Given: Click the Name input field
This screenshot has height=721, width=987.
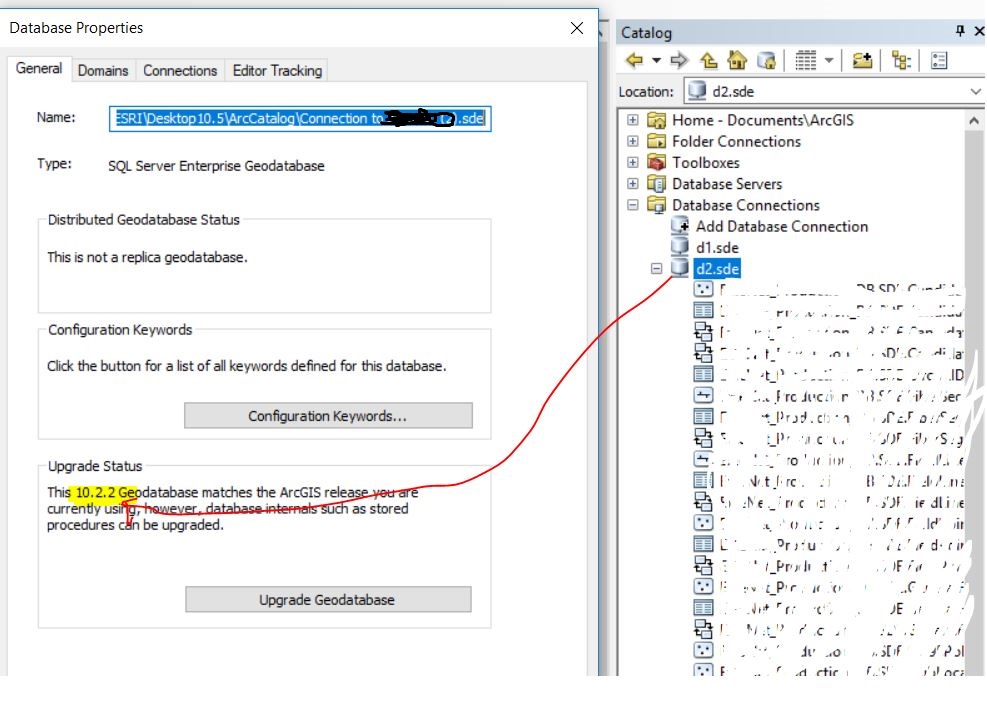Looking at the screenshot, I should (x=300, y=118).
